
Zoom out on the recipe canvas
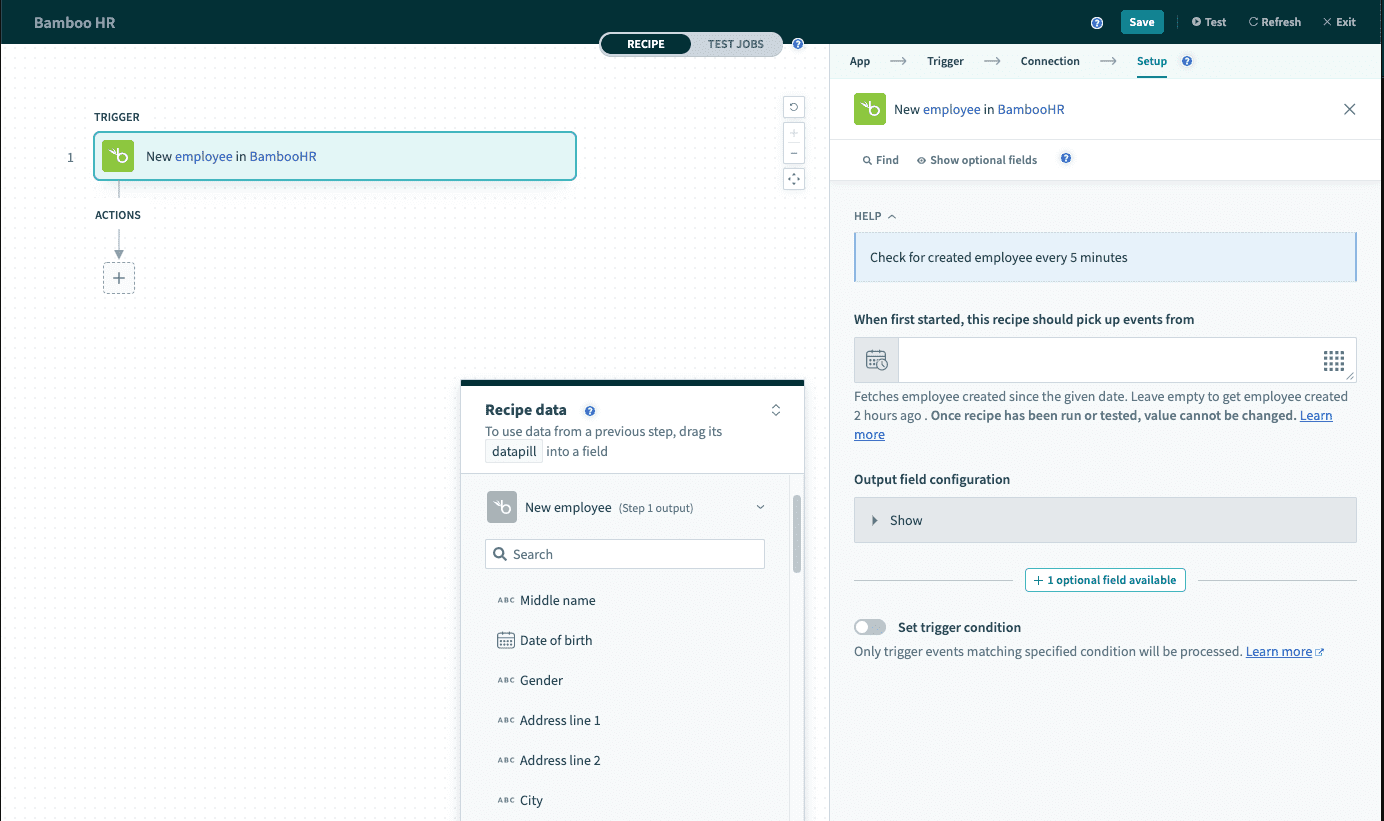(x=794, y=153)
